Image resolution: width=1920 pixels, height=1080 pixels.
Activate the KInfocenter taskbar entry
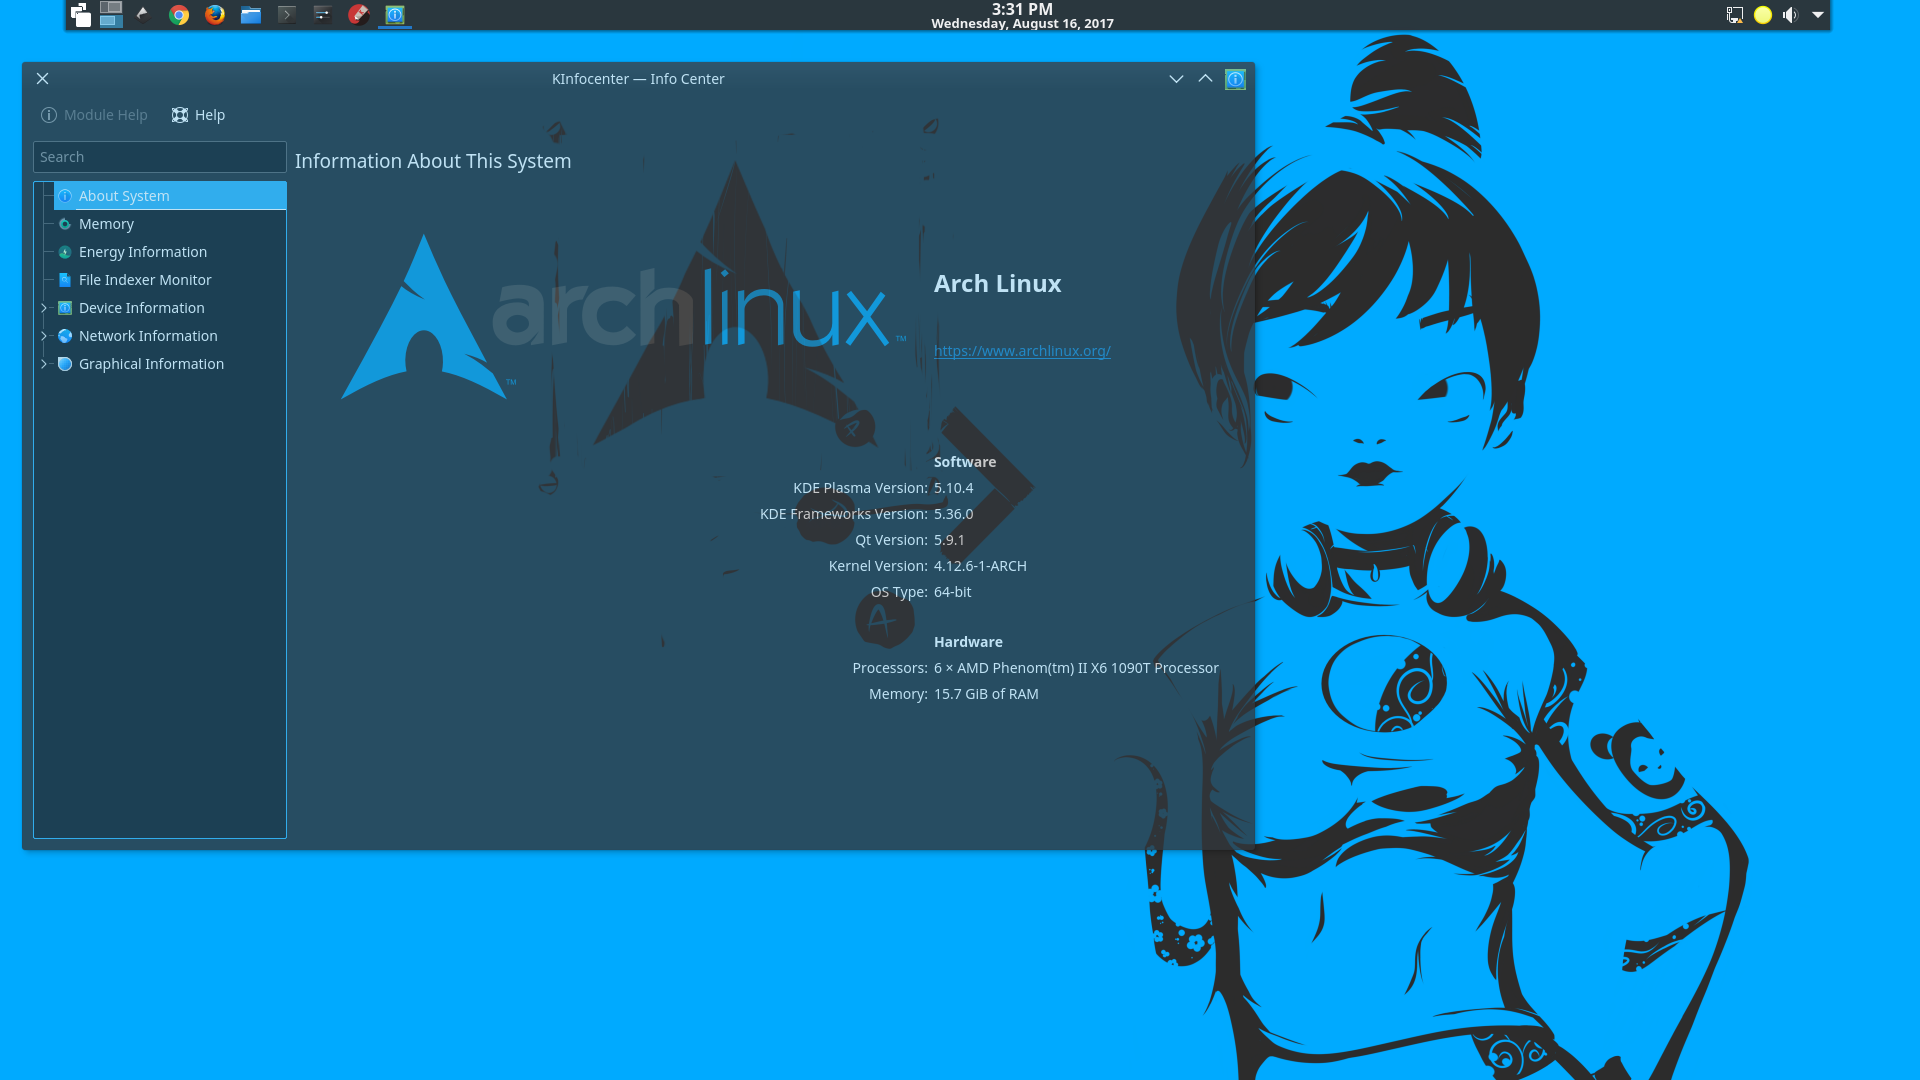coord(395,14)
